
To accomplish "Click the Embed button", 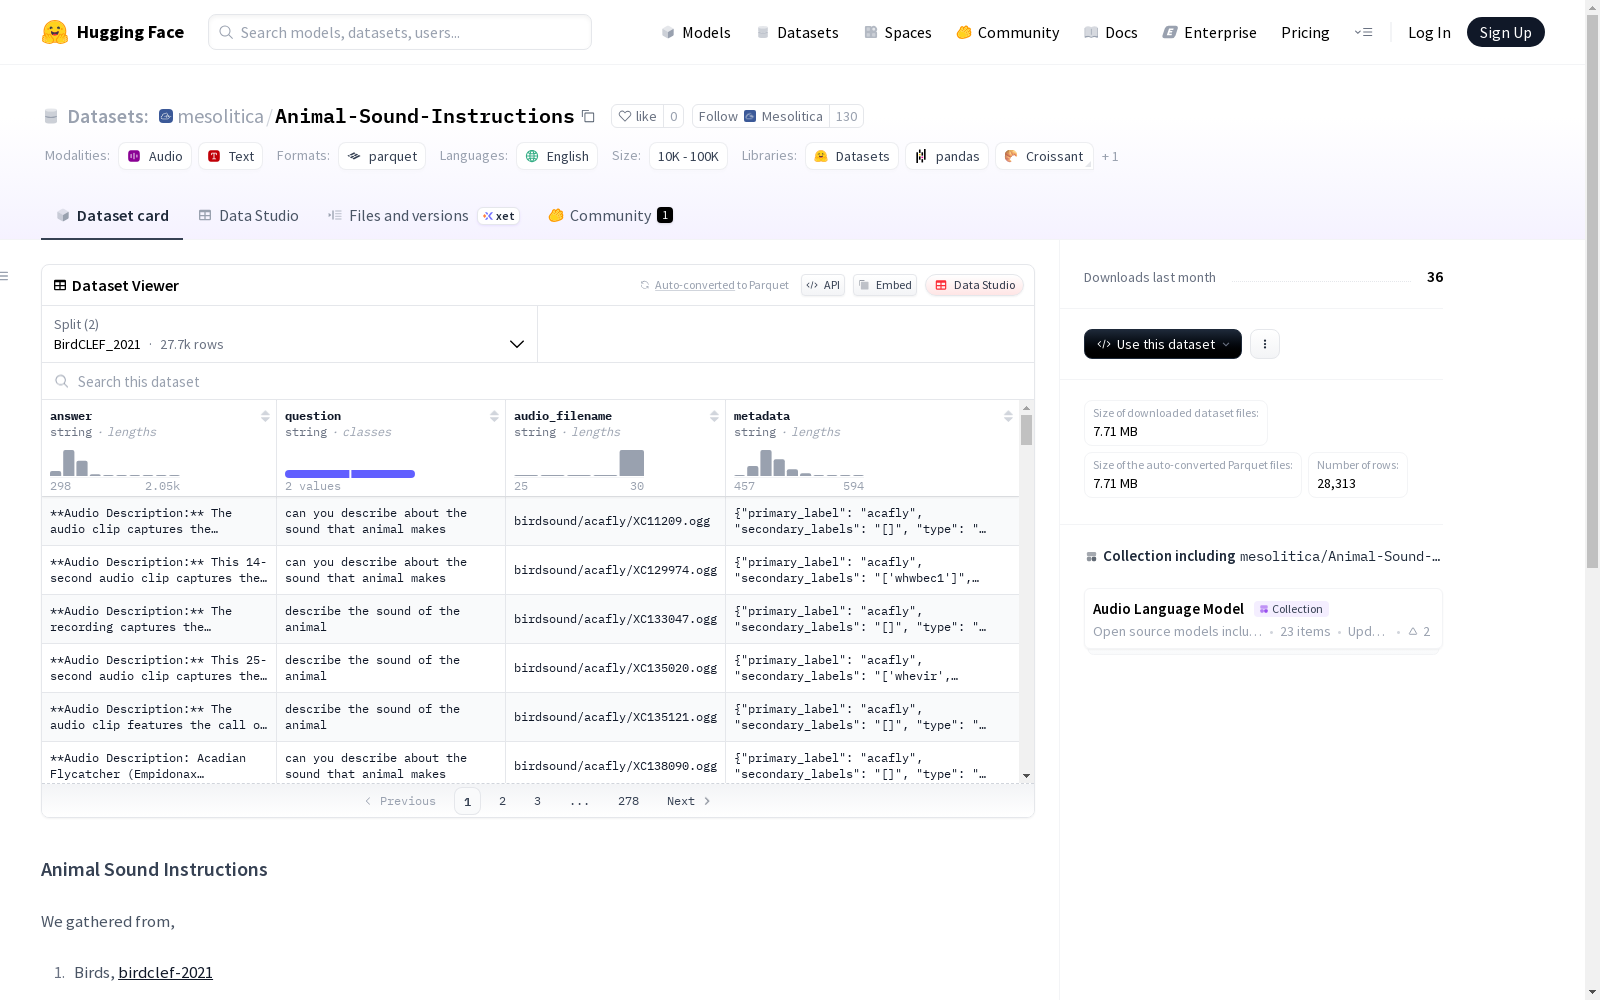I will click(x=885, y=285).
